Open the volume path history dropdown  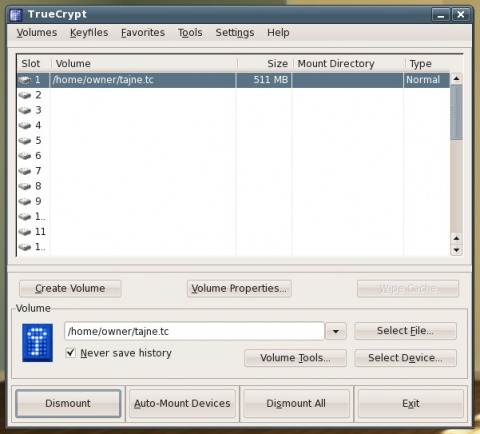[336, 331]
